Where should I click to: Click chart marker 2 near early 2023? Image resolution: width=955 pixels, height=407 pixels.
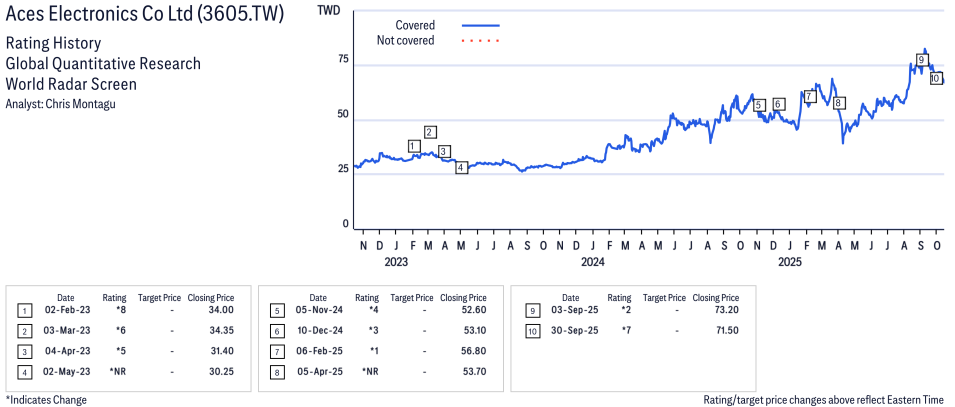point(430,132)
